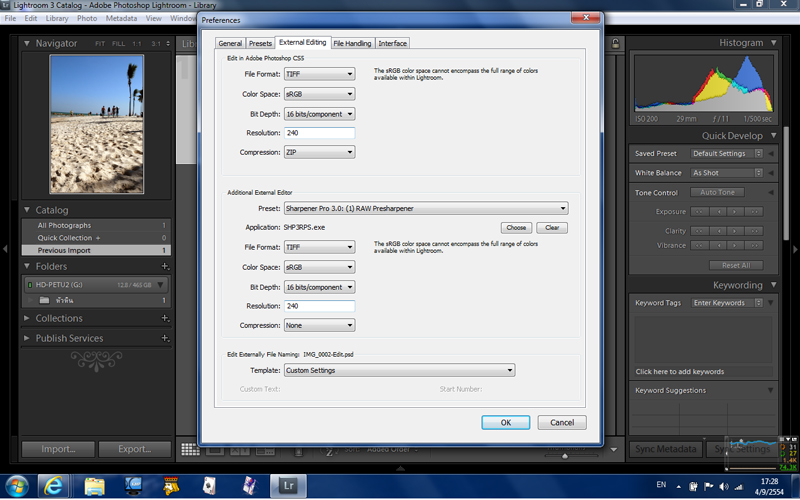Collapse the Folders panel

point(27,266)
